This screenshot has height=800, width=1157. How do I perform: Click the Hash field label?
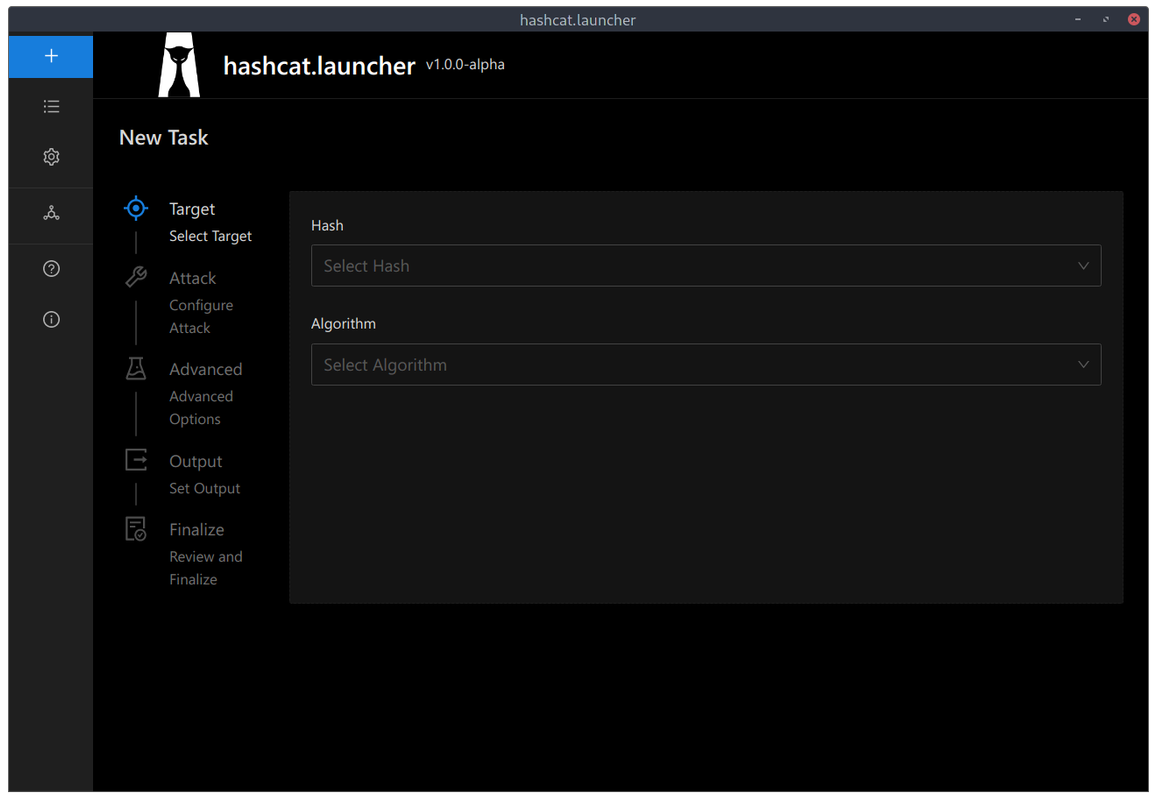[x=327, y=226]
